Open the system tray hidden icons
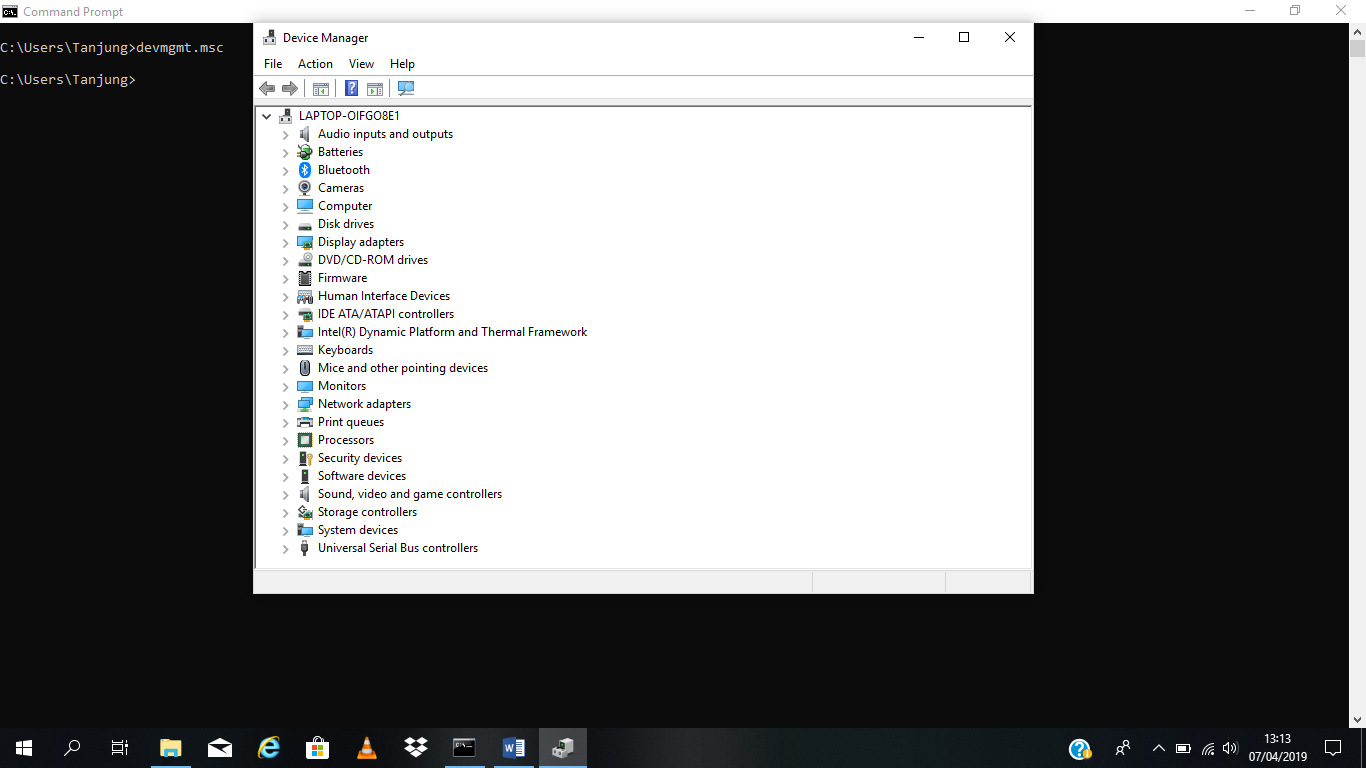Viewport: 1366px width, 768px height. (x=1157, y=748)
